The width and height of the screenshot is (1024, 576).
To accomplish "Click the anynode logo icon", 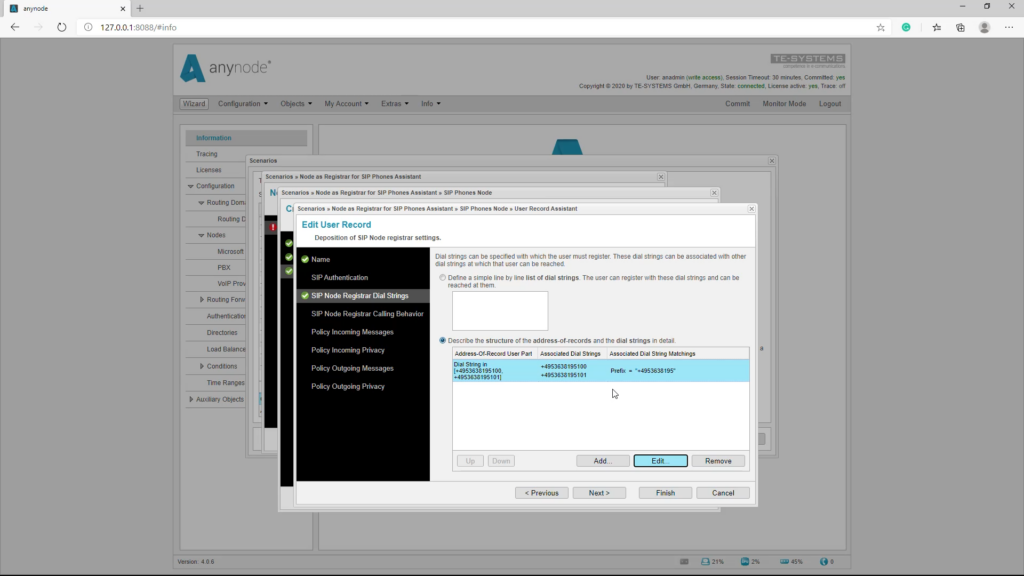I will tap(192, 69).
